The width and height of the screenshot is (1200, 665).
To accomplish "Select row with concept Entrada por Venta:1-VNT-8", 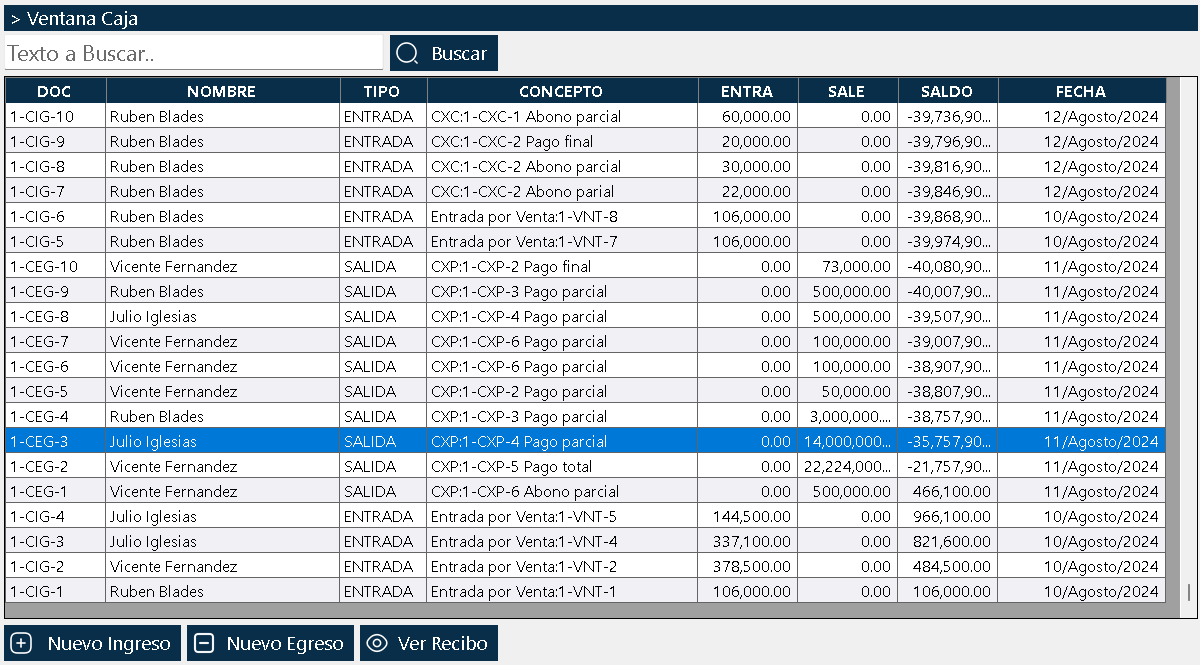I will coord(585,216).
